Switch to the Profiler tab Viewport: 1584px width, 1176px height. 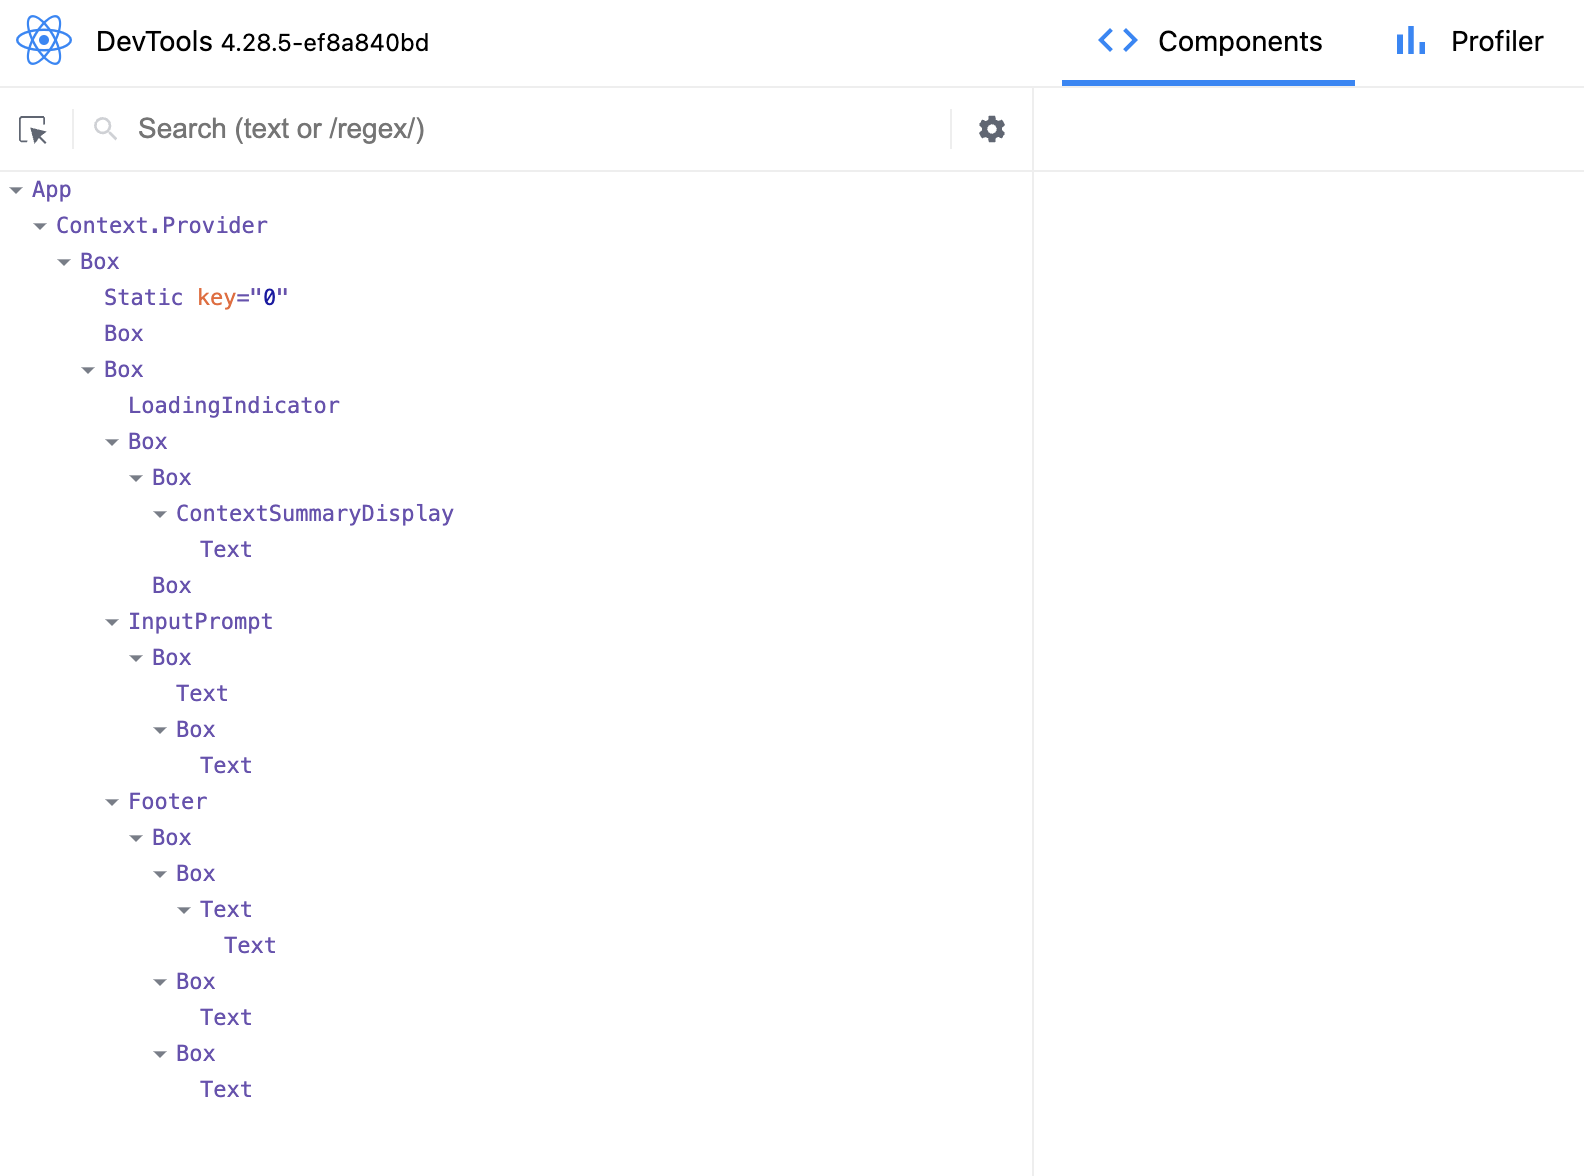click(x=1469, y=42)
